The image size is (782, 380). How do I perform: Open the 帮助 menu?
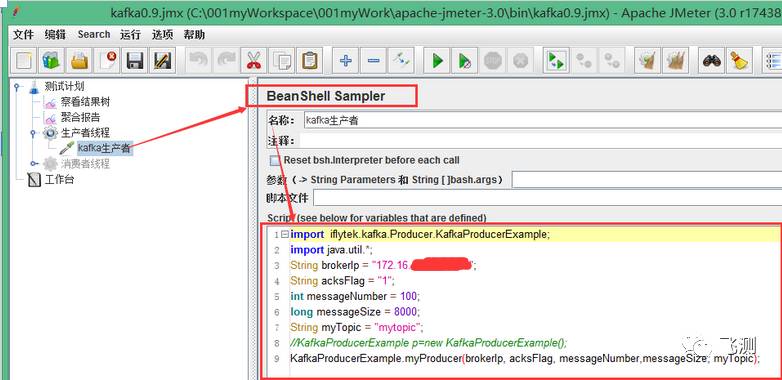[x=194, y=34]
